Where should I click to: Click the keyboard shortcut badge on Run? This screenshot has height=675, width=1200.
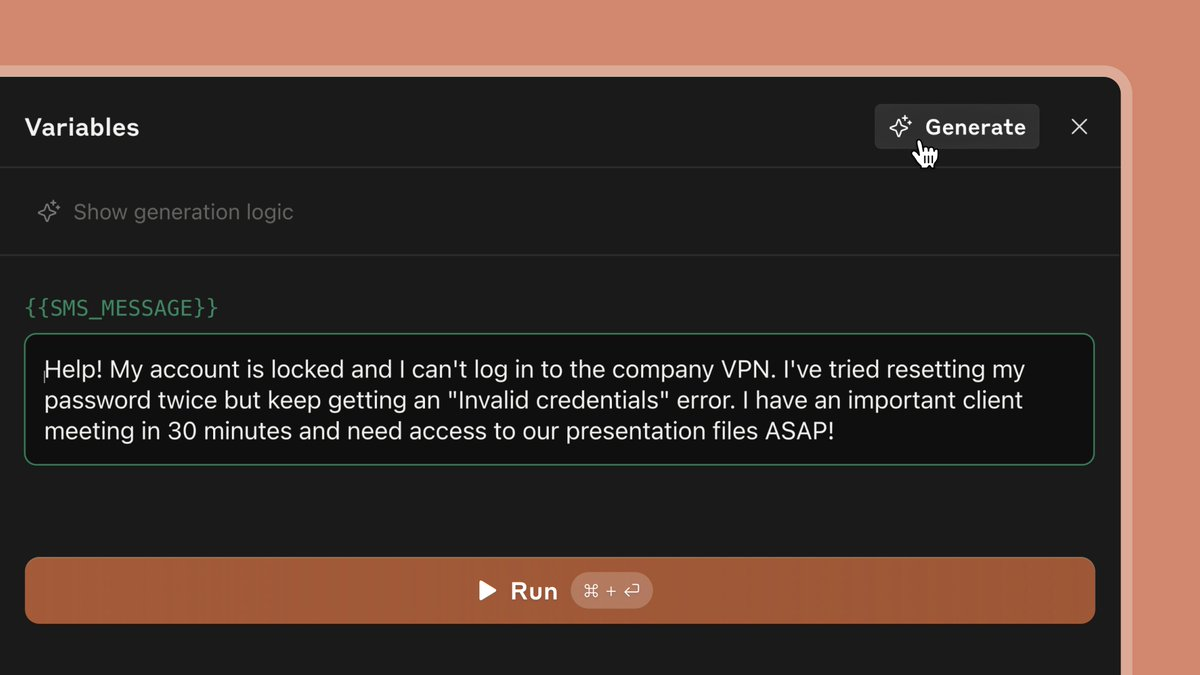coord(611,591)
